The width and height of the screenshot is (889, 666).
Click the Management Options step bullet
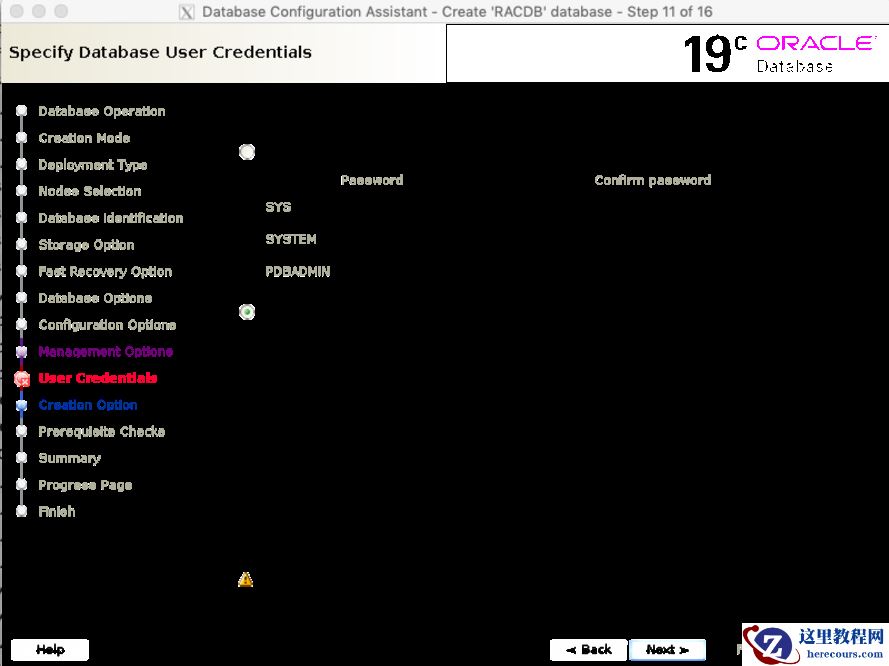(x=22, y=351)
